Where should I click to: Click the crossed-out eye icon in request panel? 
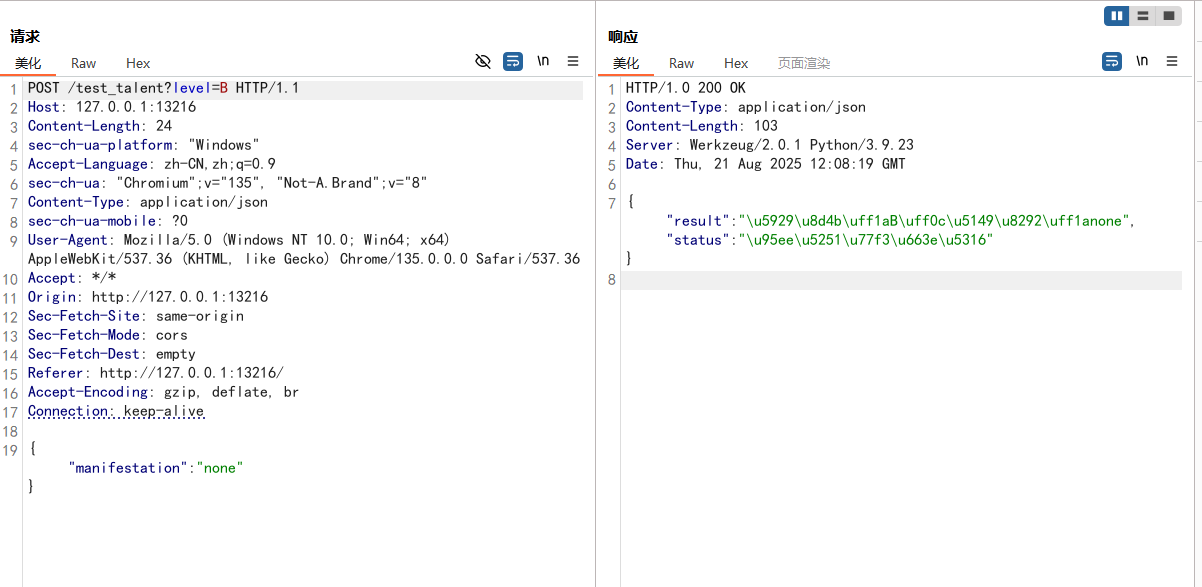483,62
